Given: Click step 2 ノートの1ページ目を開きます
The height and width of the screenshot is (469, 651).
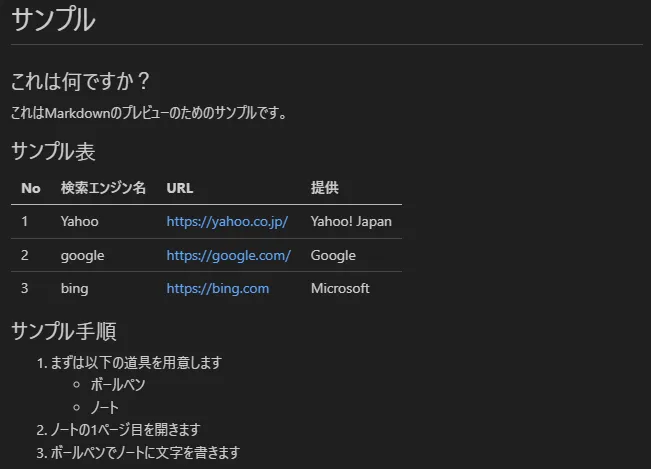Looking at the screenshot, I should click(x=125, y=430).
